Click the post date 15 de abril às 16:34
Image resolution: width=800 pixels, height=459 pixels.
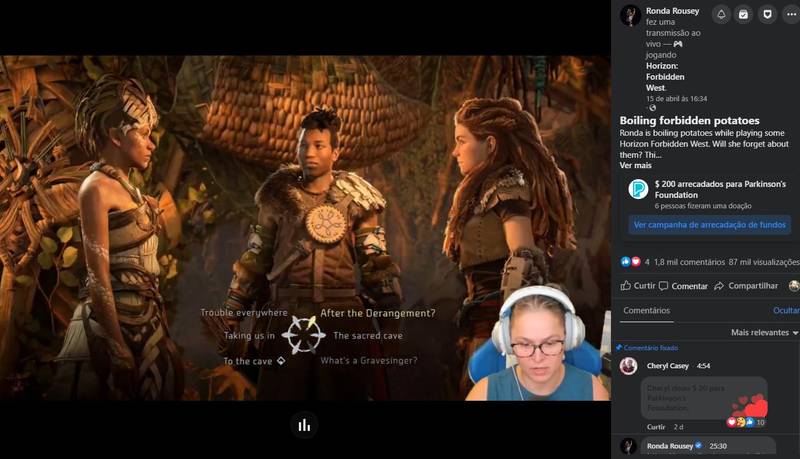click(x=677, y=98)
